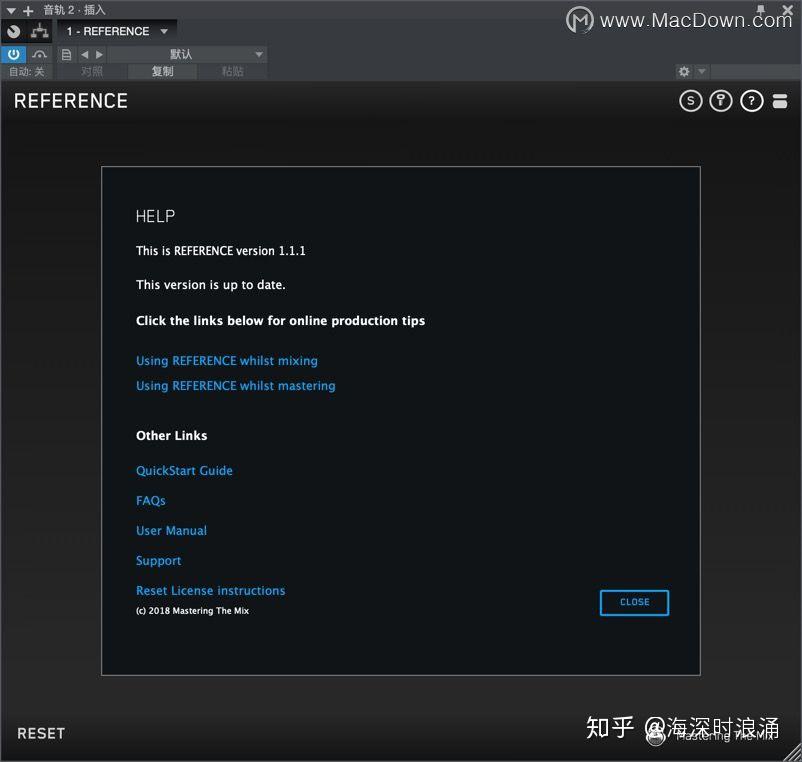Pin the plugin window with pin icon
The width and height of the screenshot is (802, 762).
click(761, 10)
